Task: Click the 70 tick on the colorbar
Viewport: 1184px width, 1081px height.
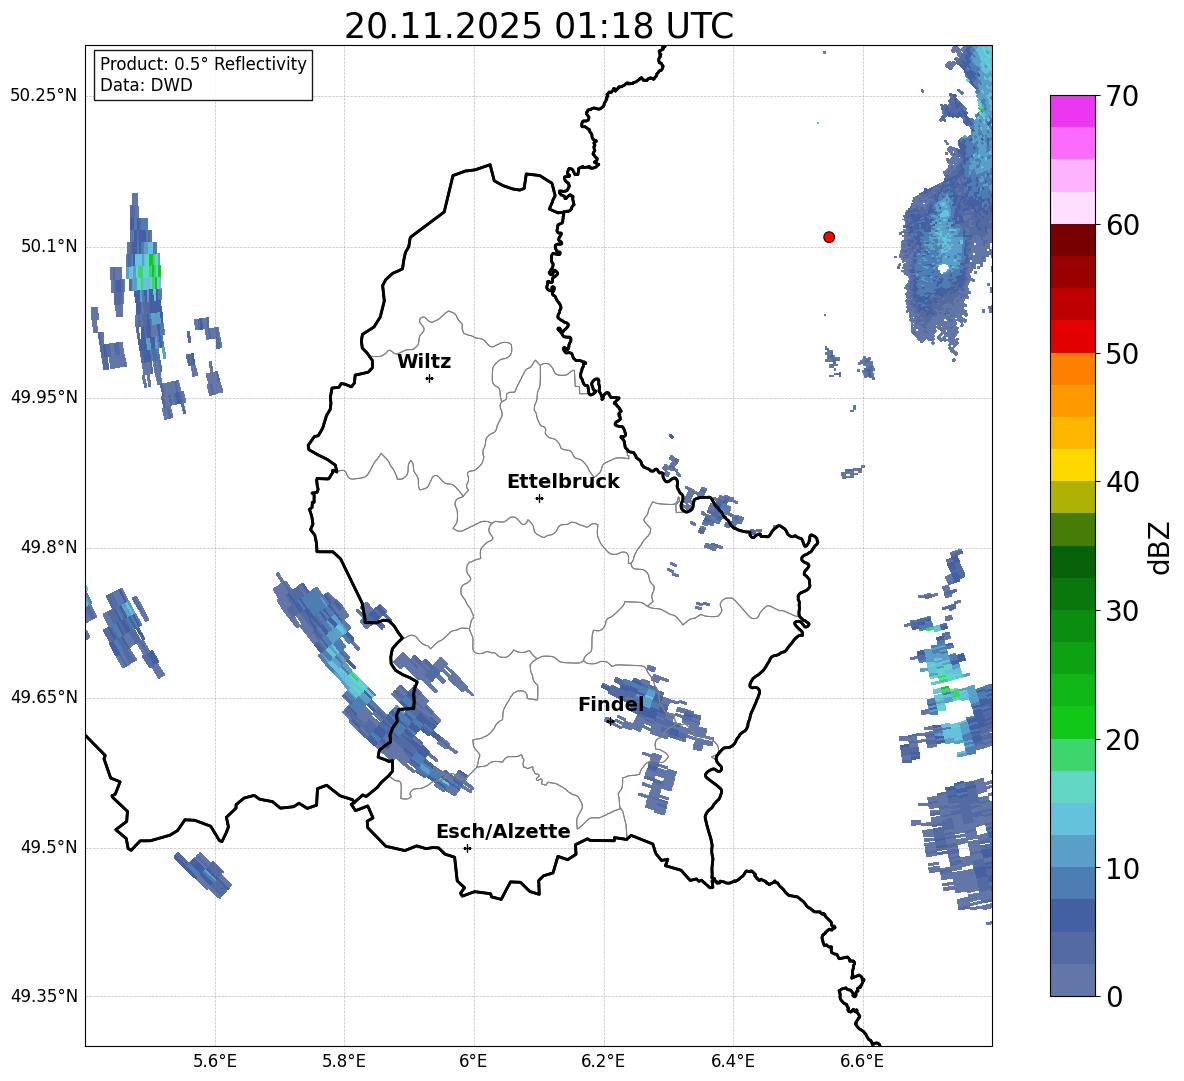Action: 1122,96
